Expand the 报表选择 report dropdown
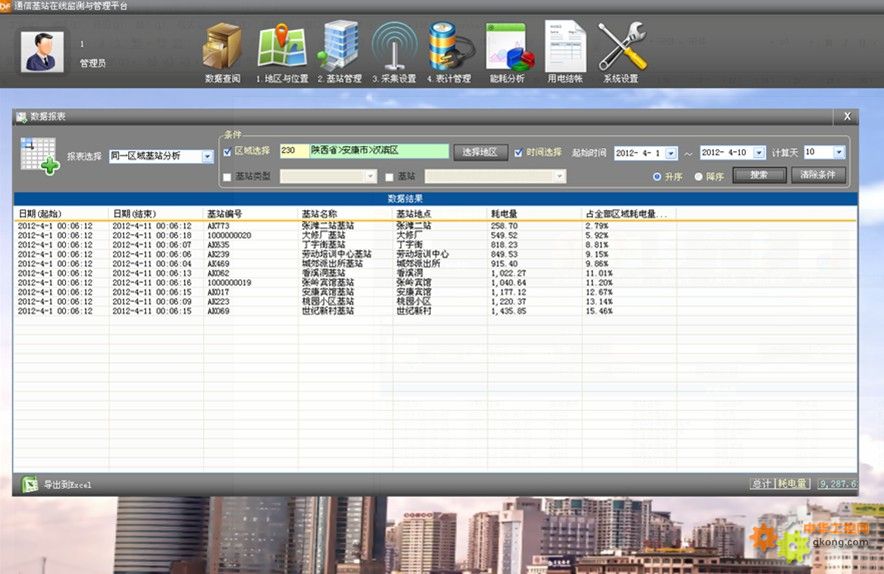Viewport: 884px width, 574px height. pos(207,156)
